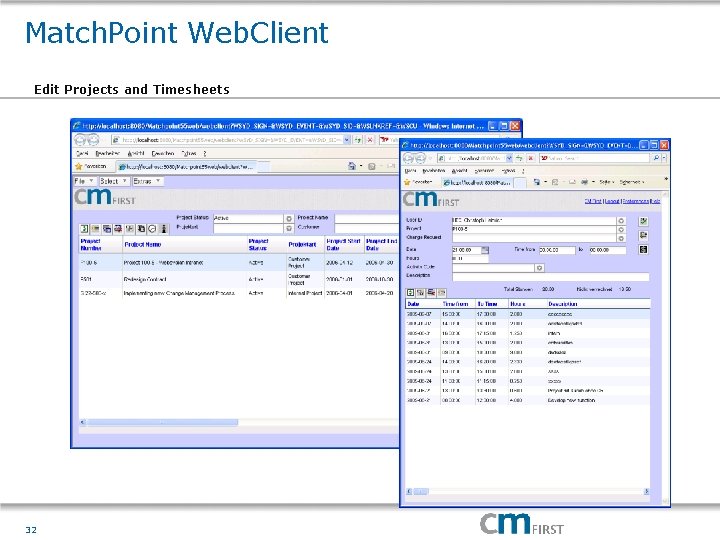Viewport: 720px width, 540px height.
Task: Click the info figure icon in project toolbar
Action: [x=163, y=228]
